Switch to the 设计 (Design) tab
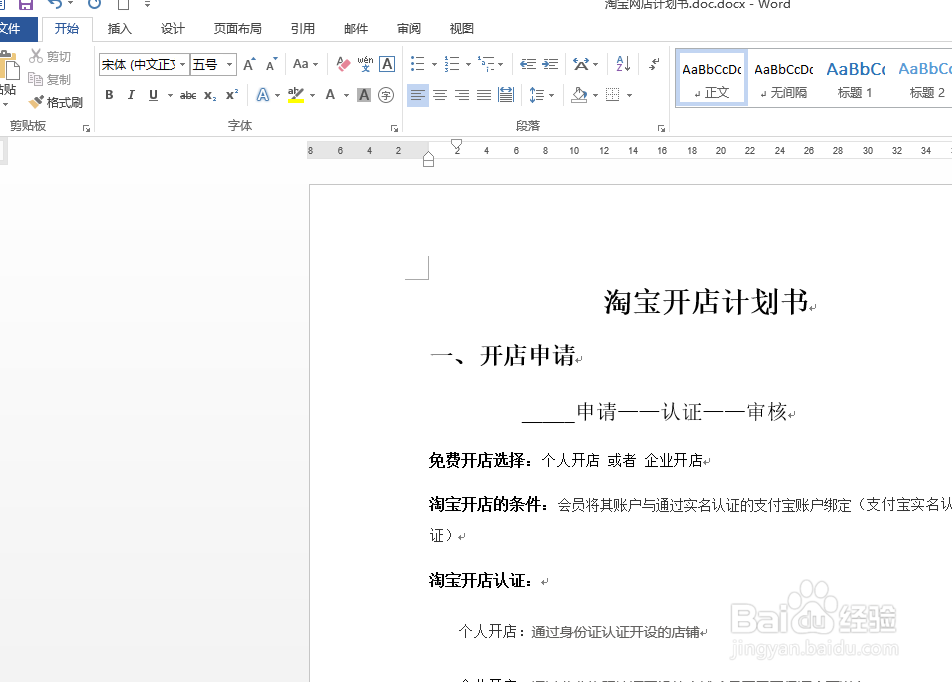The image size is (952, 682). (172, 29)
